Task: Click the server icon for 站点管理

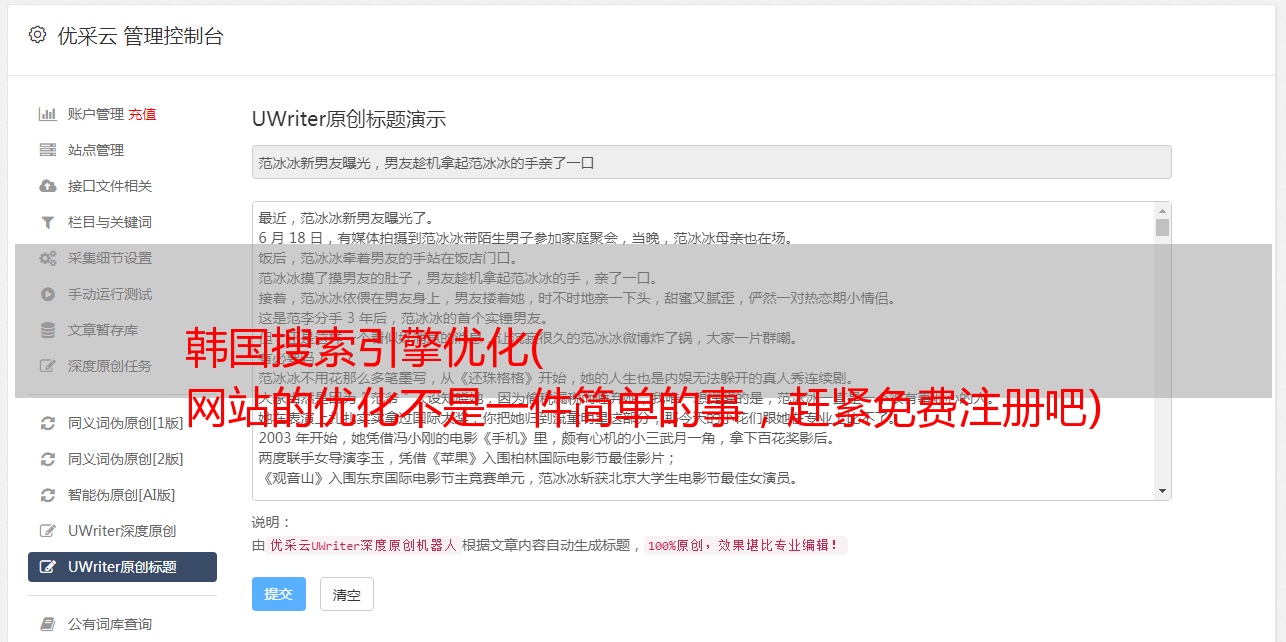Action: pyautogui.click(x=47, y=150)
